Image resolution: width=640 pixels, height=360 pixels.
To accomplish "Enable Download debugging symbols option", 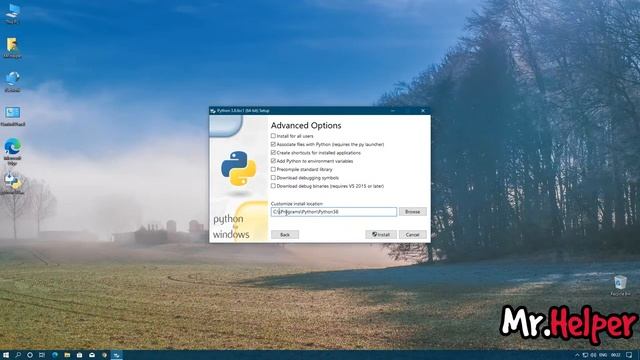I will (x=273, y=178).
